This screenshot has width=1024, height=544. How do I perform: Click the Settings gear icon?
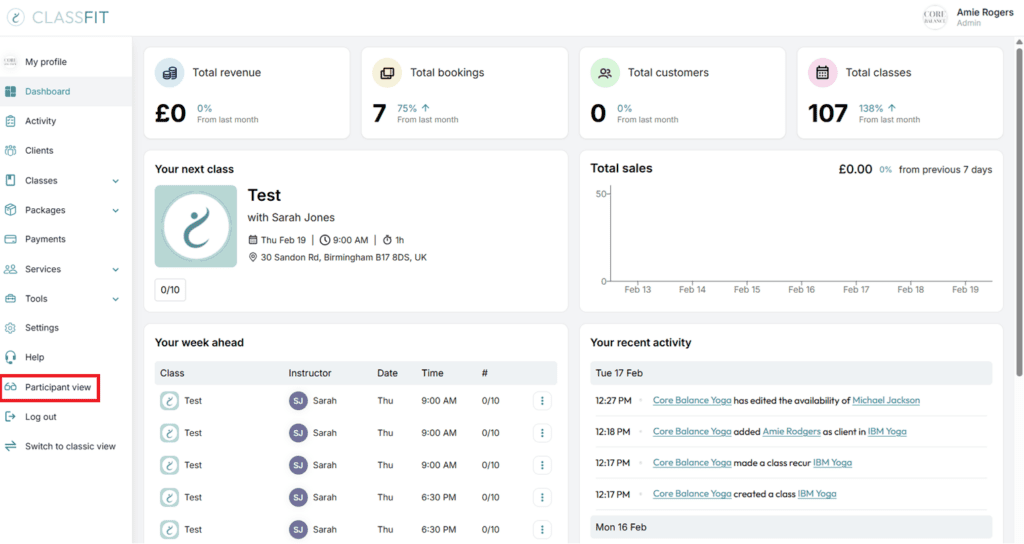pos(11,328)
